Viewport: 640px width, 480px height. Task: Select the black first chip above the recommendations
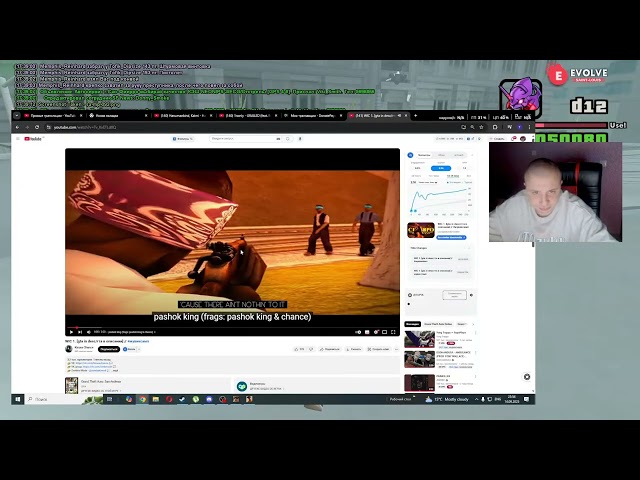click(412, 324)
